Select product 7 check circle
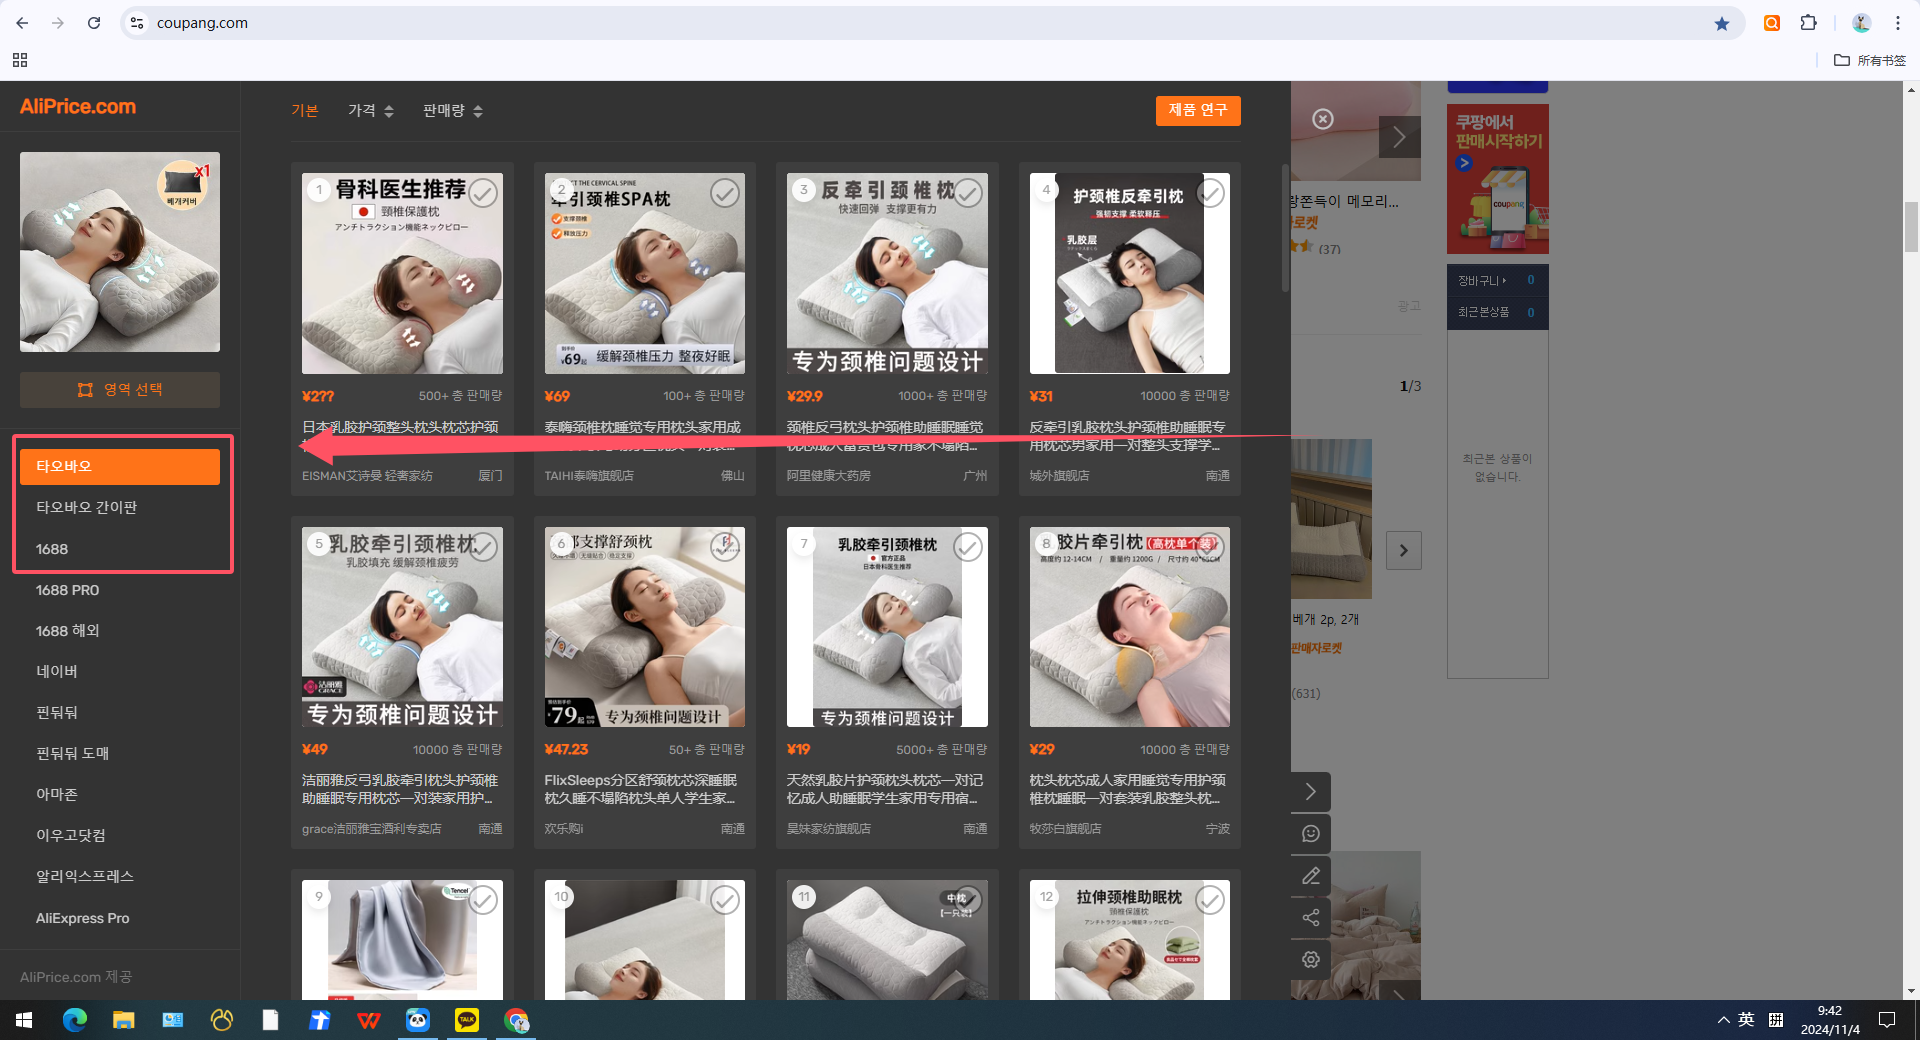This screenshot has width=1920, height=1040. [968, 546]
